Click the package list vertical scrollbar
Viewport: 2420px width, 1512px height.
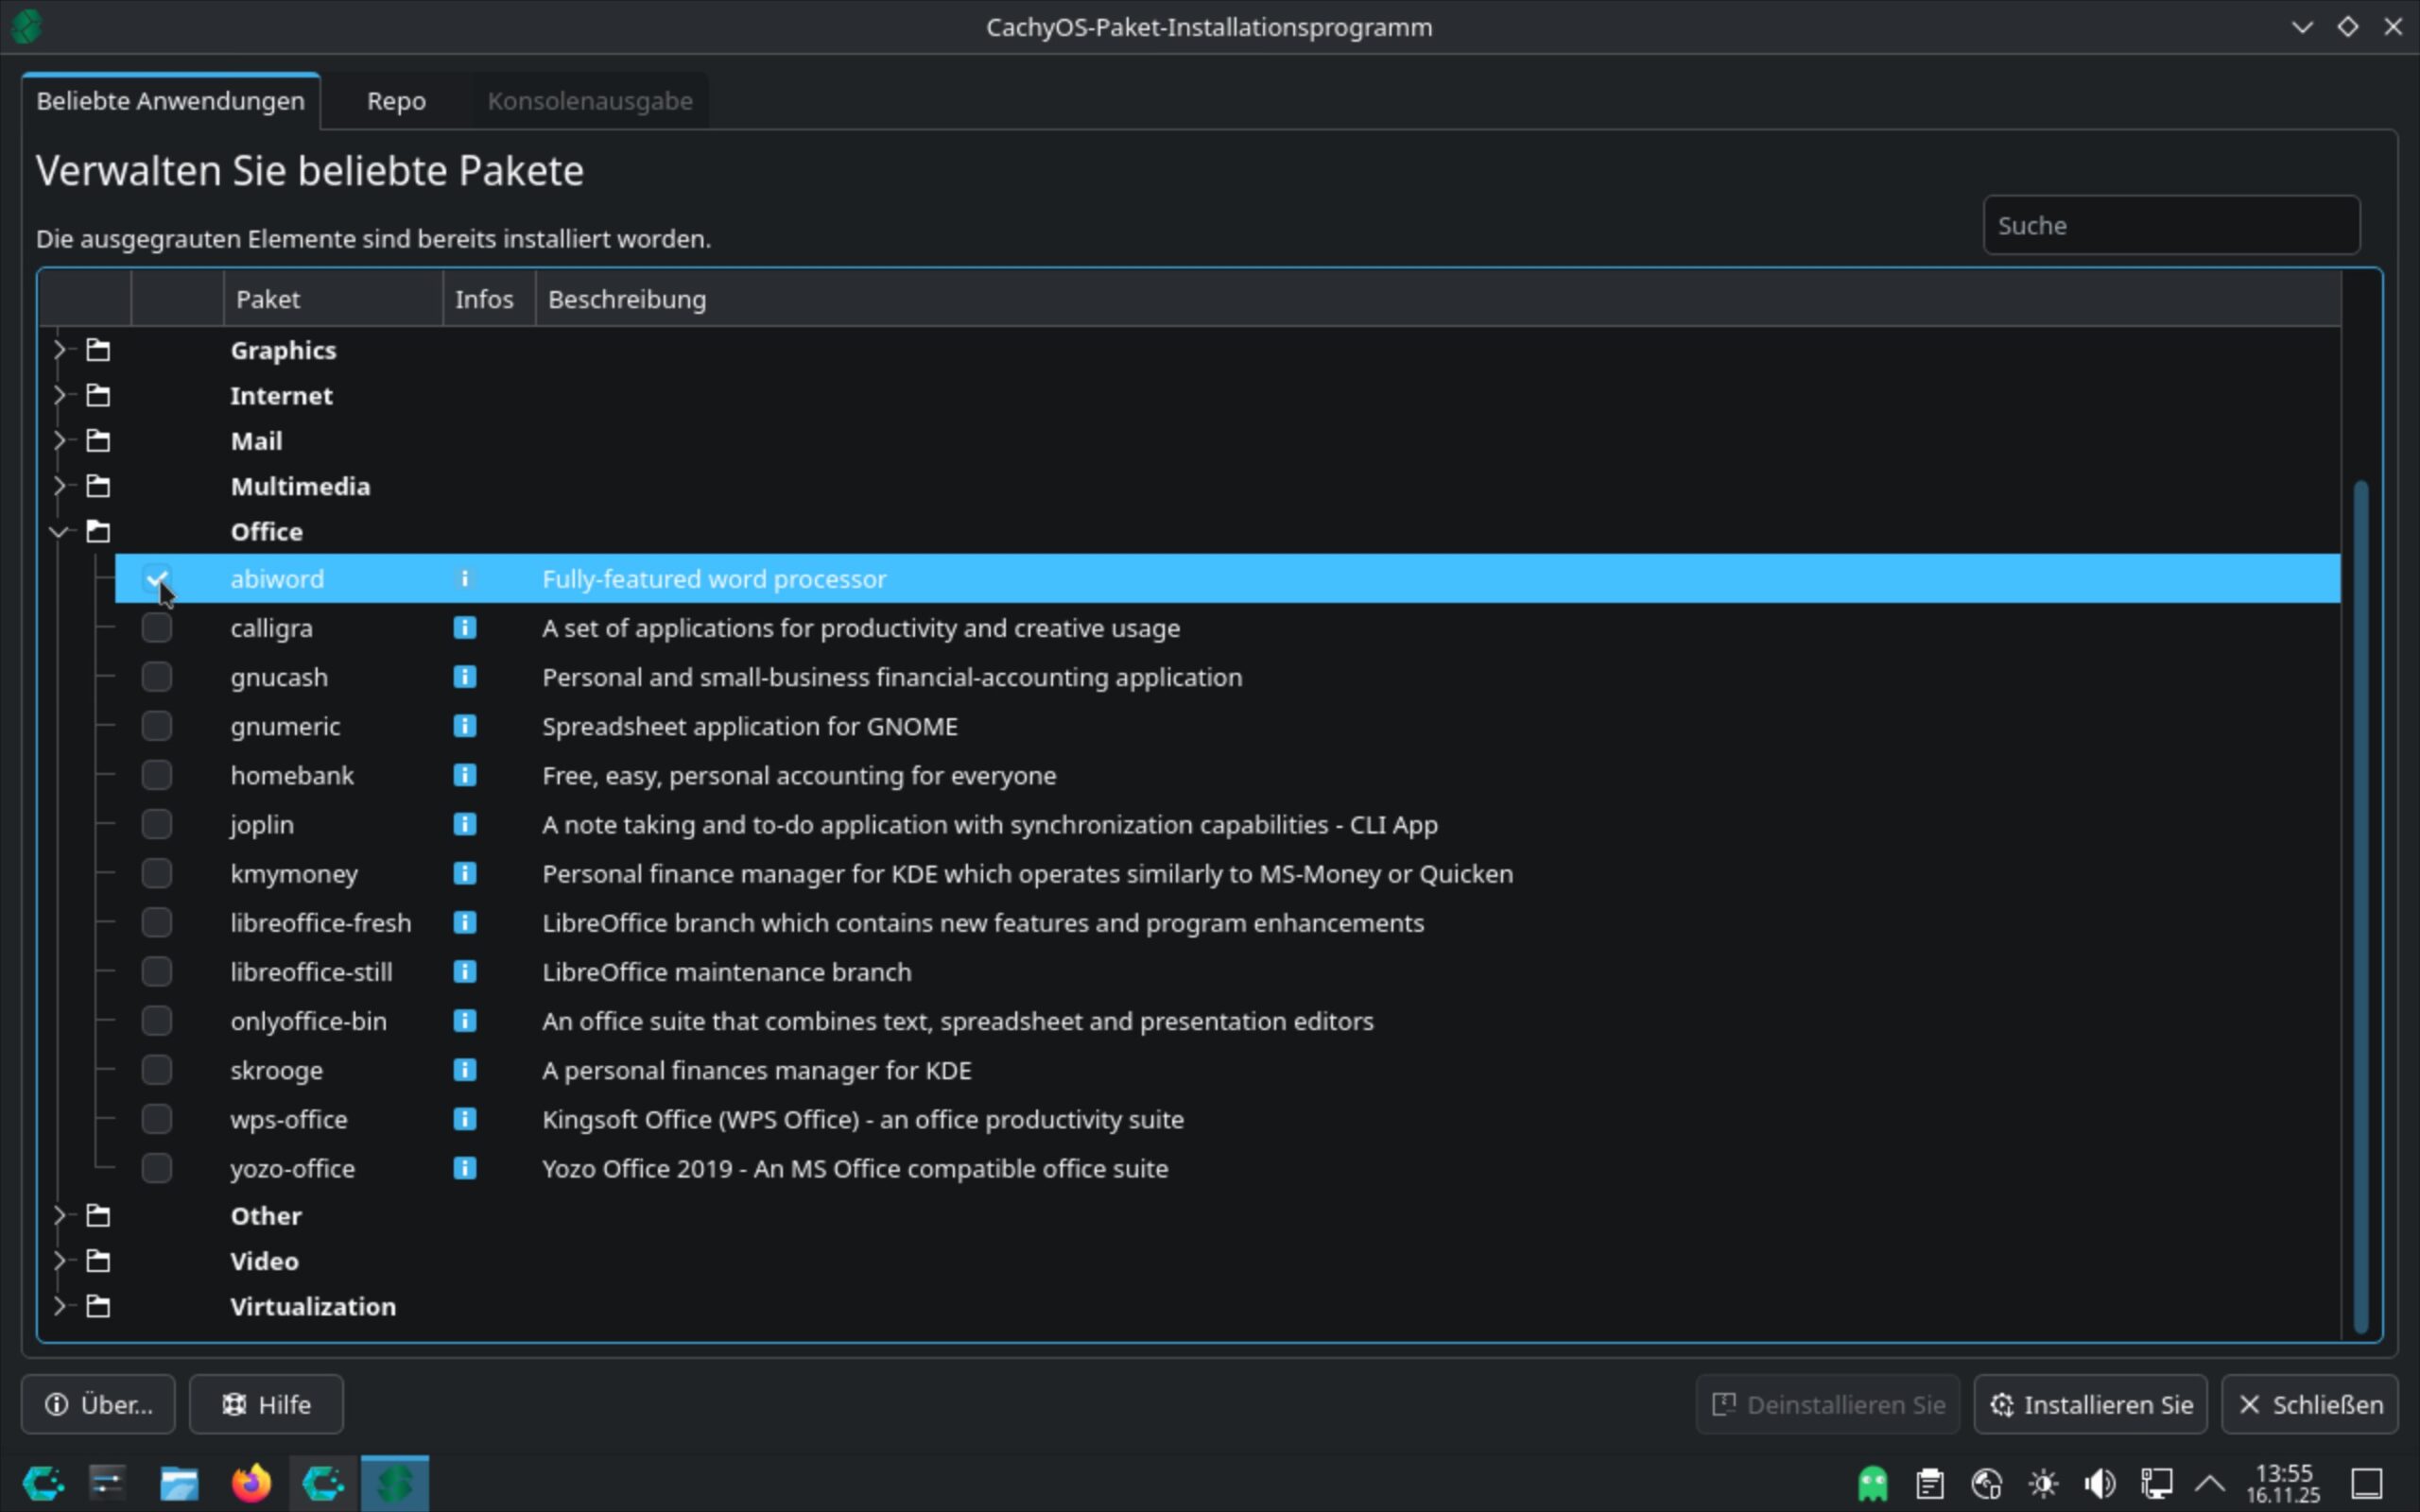tap(2360, 900)
